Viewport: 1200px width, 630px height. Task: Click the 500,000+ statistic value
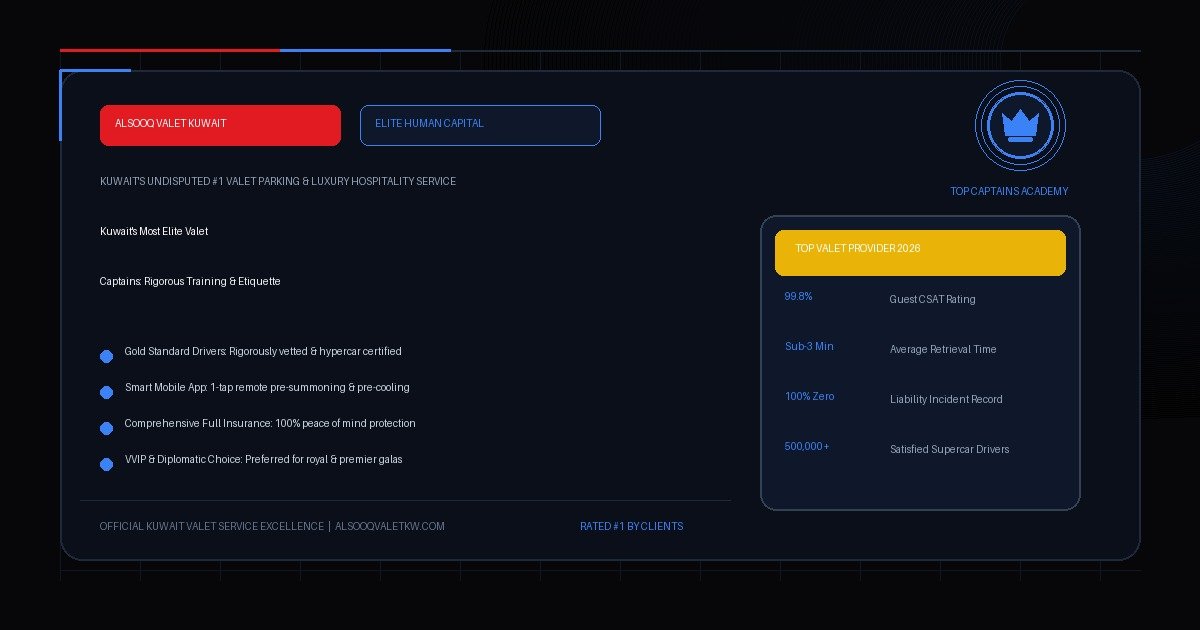click(807, 446)
